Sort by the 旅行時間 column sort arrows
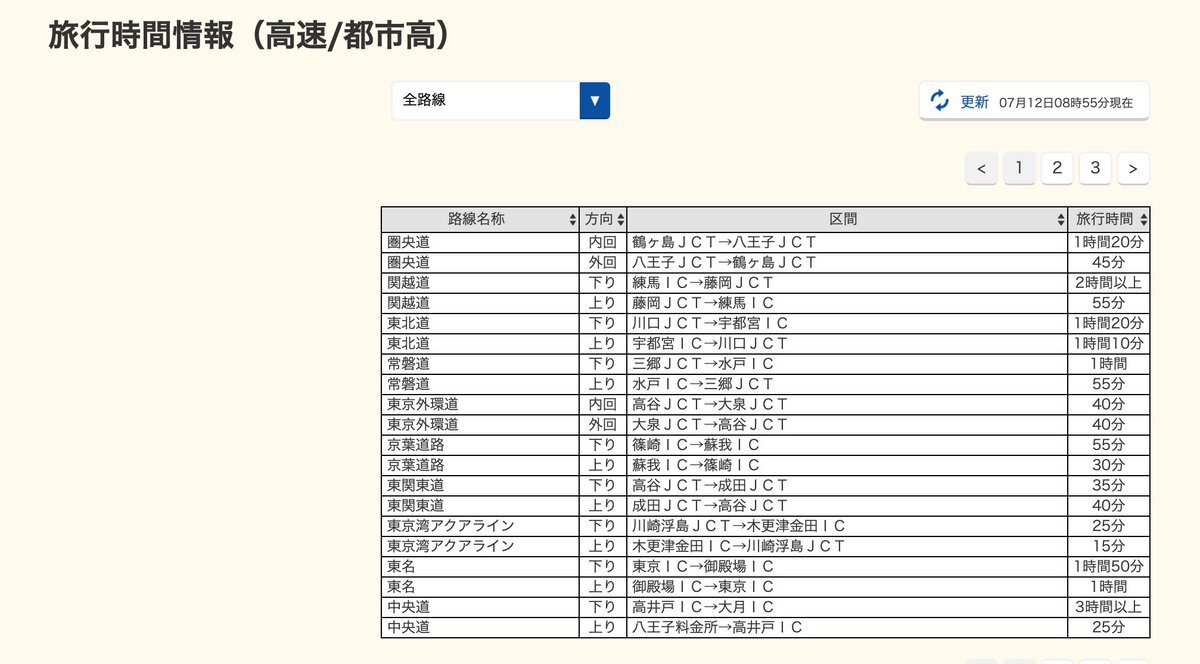The width and height of the screenshot is (1200, 664). [x=1144, y=219]
